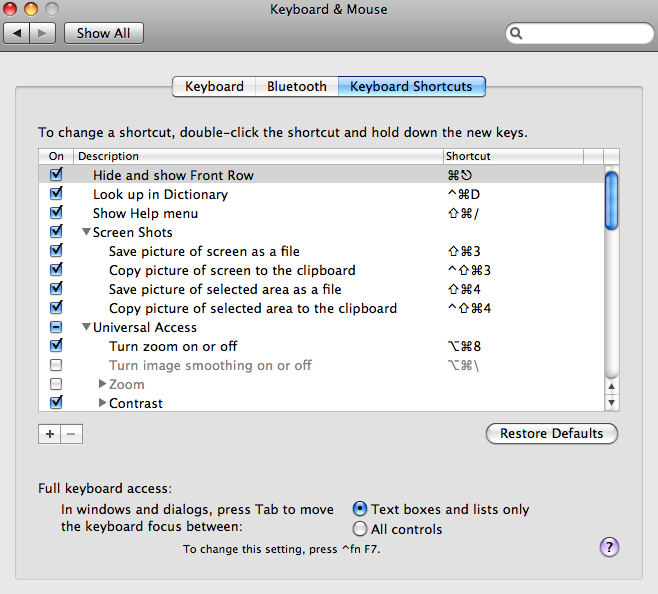Click the Universal Access group label
Screen dimensions: 658x594
point(145,327)
